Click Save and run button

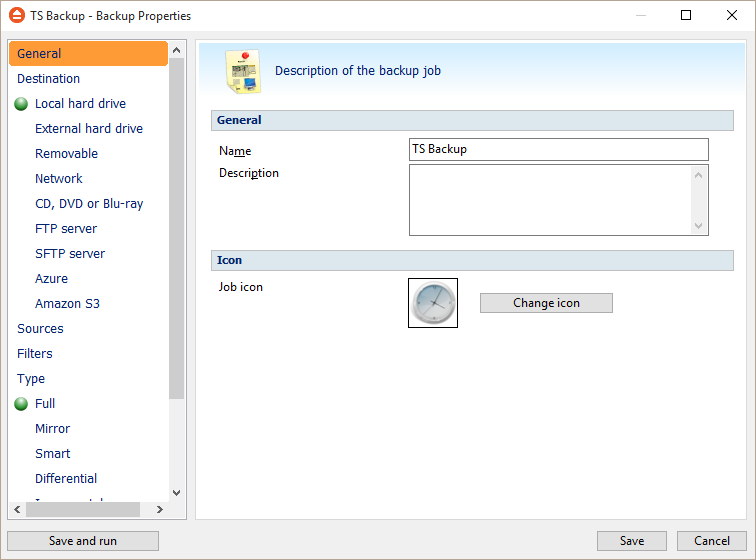(83, 541)
